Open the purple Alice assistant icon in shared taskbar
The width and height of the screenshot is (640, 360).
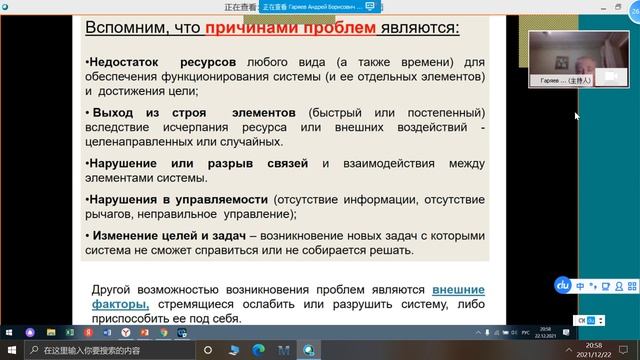30,333
